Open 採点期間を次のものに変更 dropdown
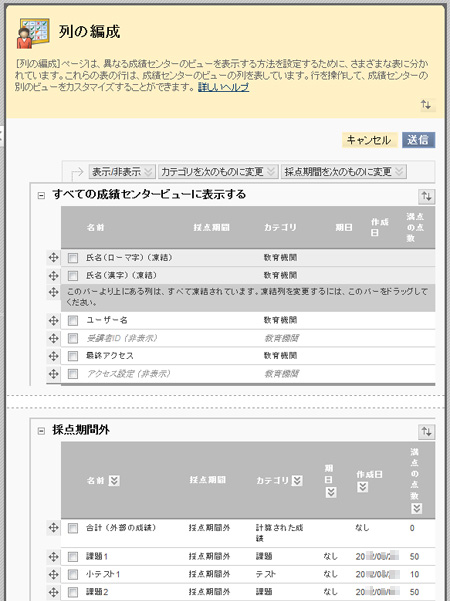The height and width of the screenshot is (601, 450). pyautogui.click(x=344, y=171)
